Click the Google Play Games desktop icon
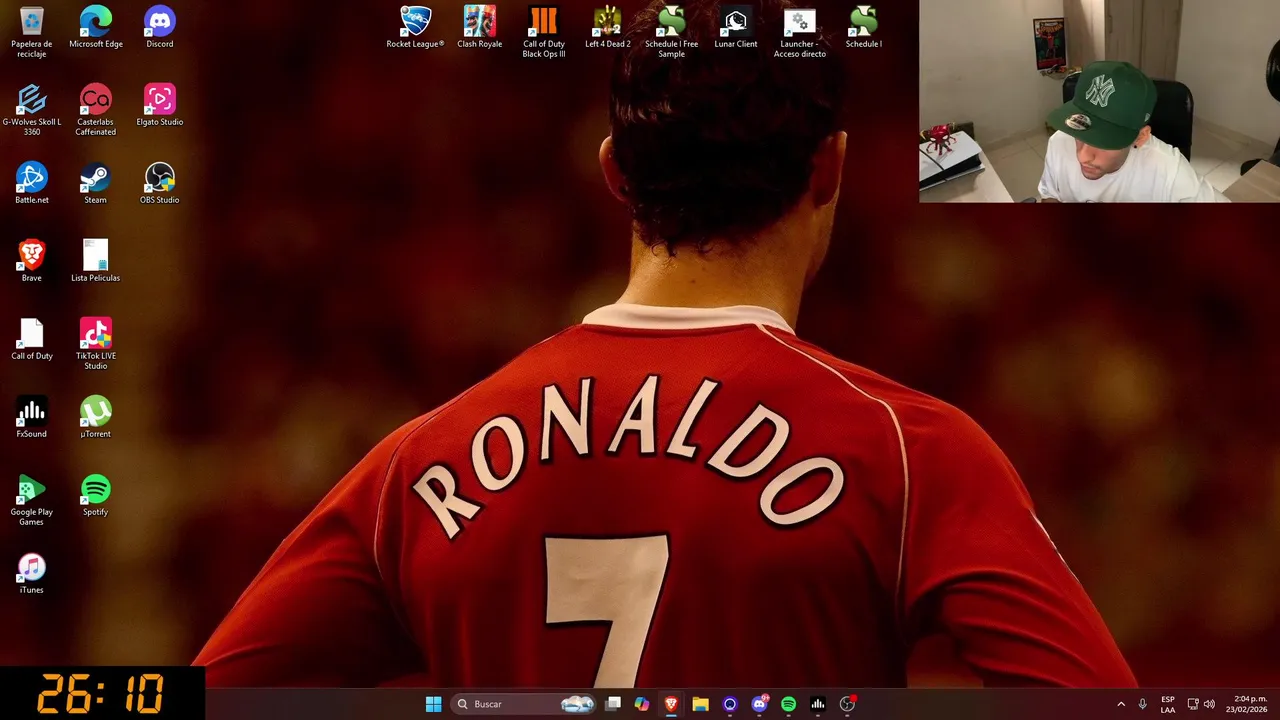This screenshot has height=720, width=1280. pos(31,500)
